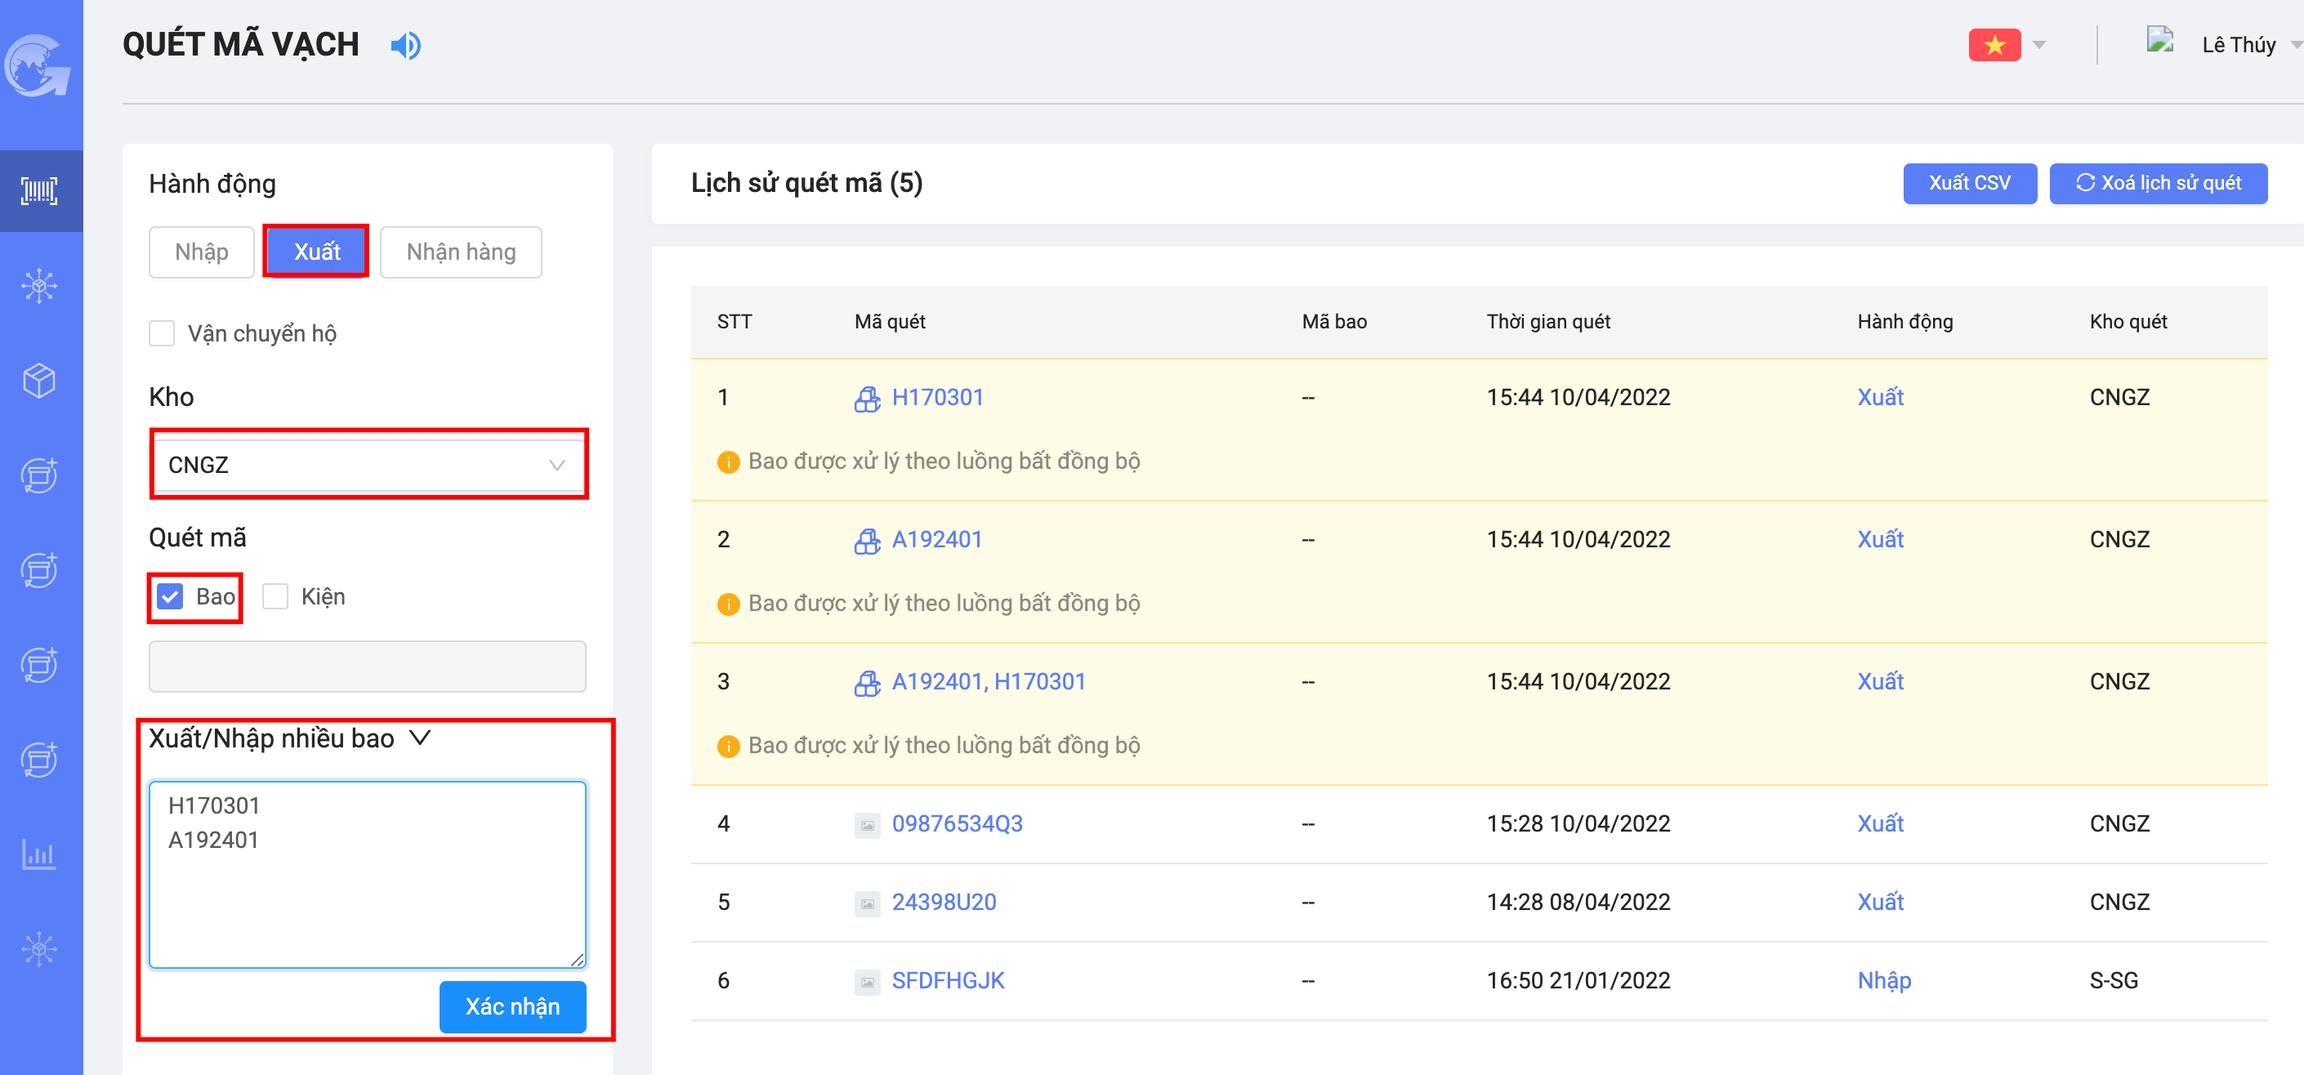The image size is (2304, 1075).
Task: Open the SFDFHGJK code link
Action: tap(948, 980)
